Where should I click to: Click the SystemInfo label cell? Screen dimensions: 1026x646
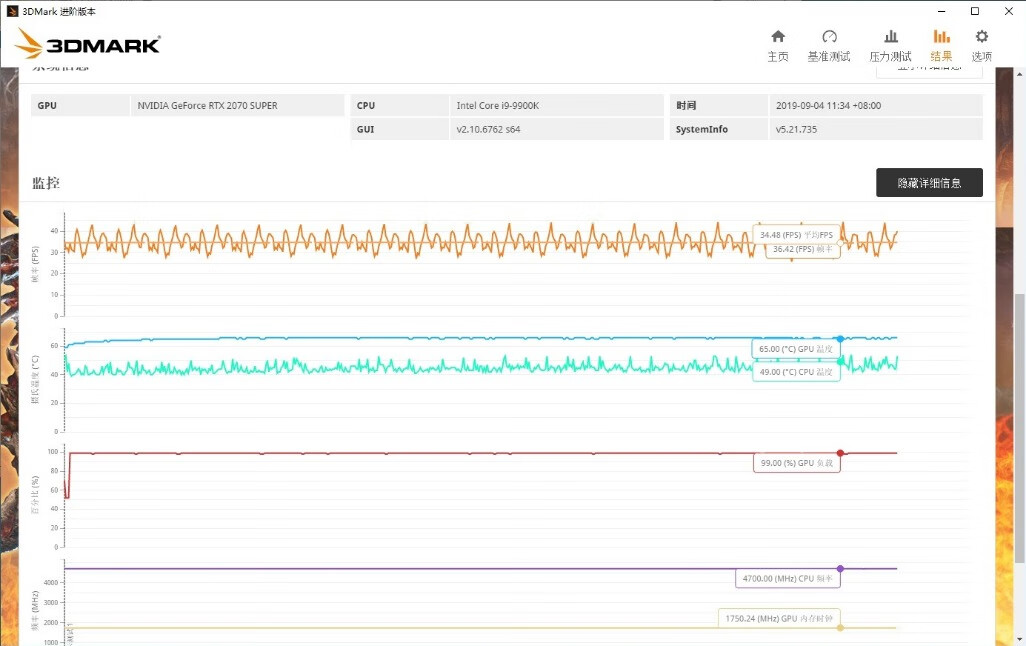(718, 129)
